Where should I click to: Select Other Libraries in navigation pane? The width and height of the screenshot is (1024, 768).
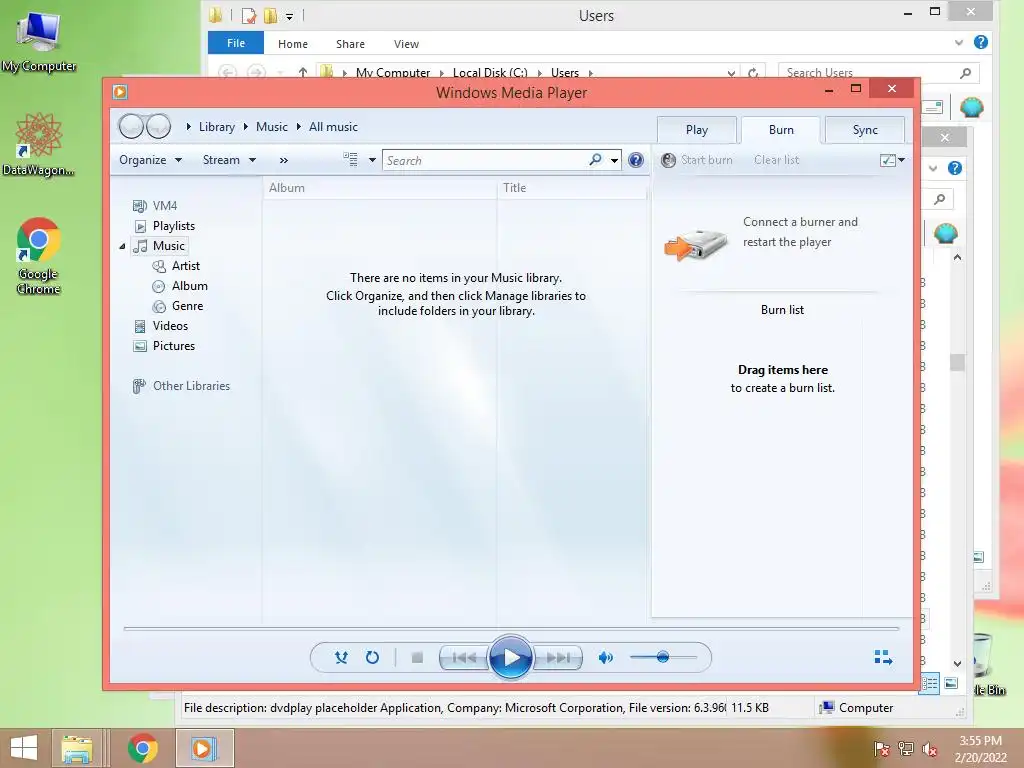coord(182,386)
